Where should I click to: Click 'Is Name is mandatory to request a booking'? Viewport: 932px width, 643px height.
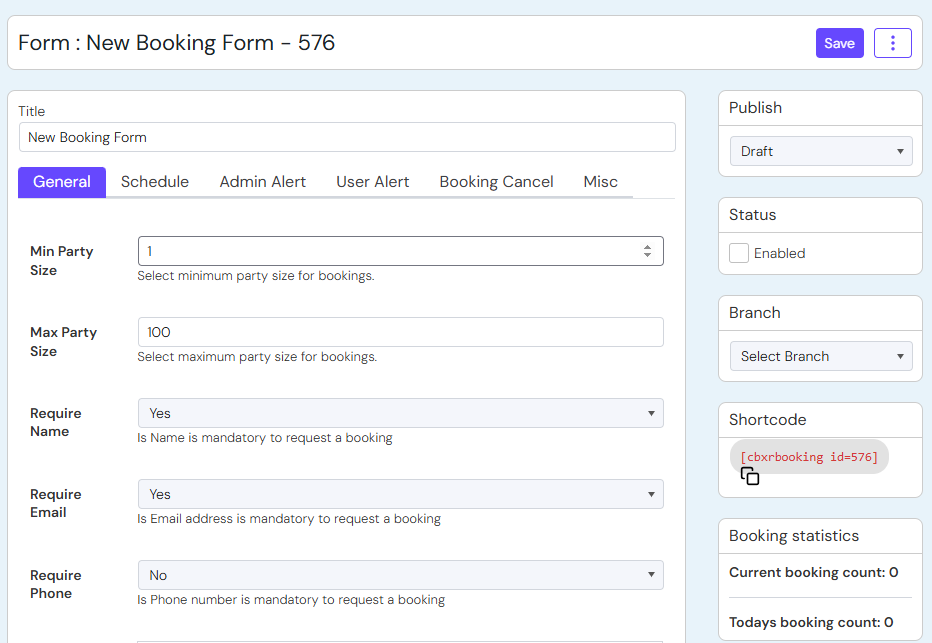(x=265, y=438)
